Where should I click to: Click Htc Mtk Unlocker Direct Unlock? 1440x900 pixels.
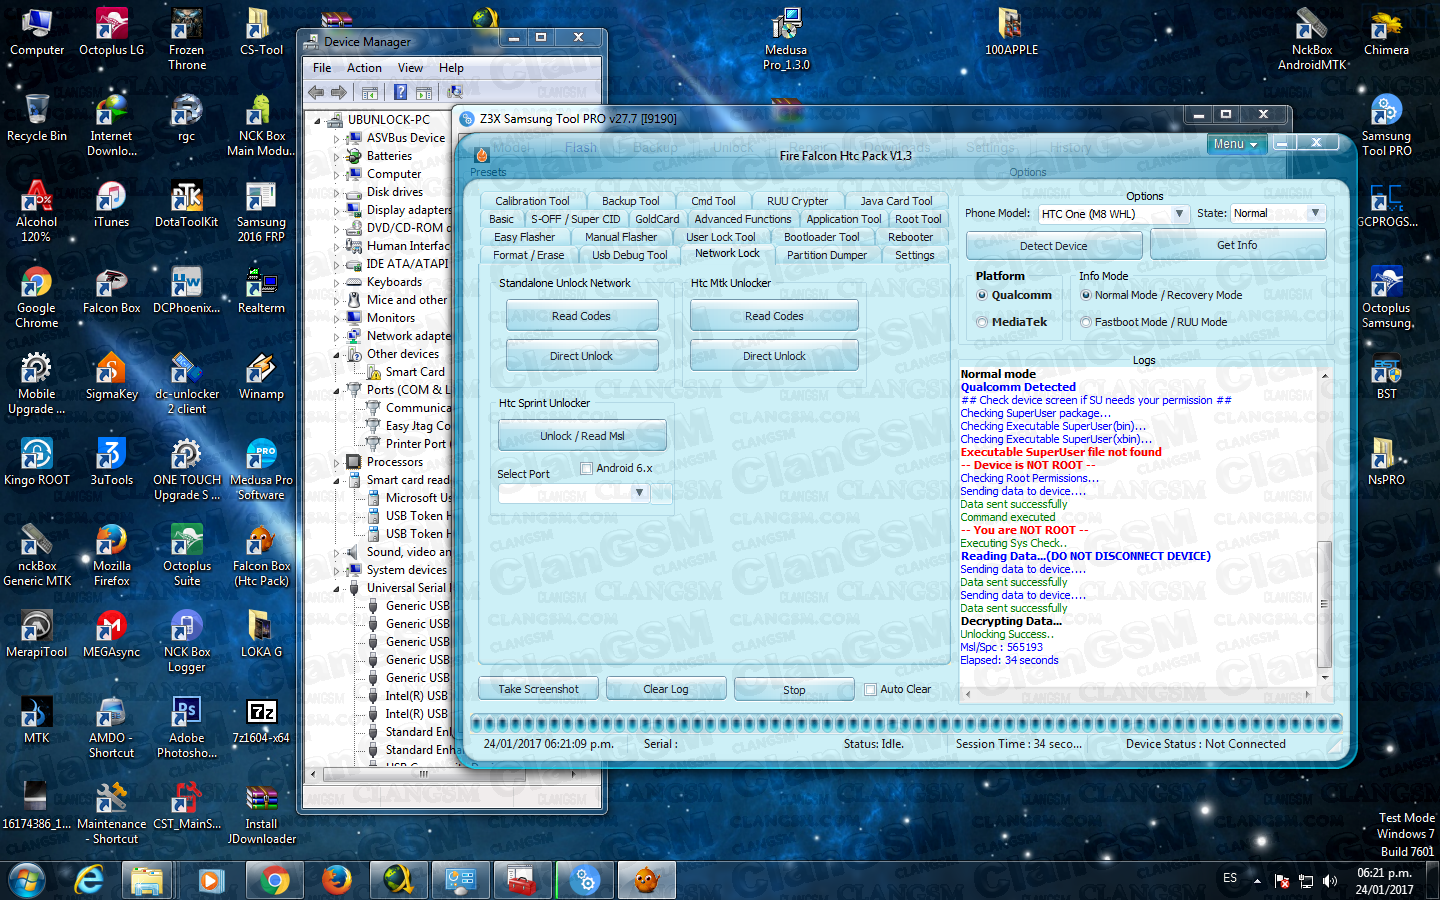(x=774, y=356)
